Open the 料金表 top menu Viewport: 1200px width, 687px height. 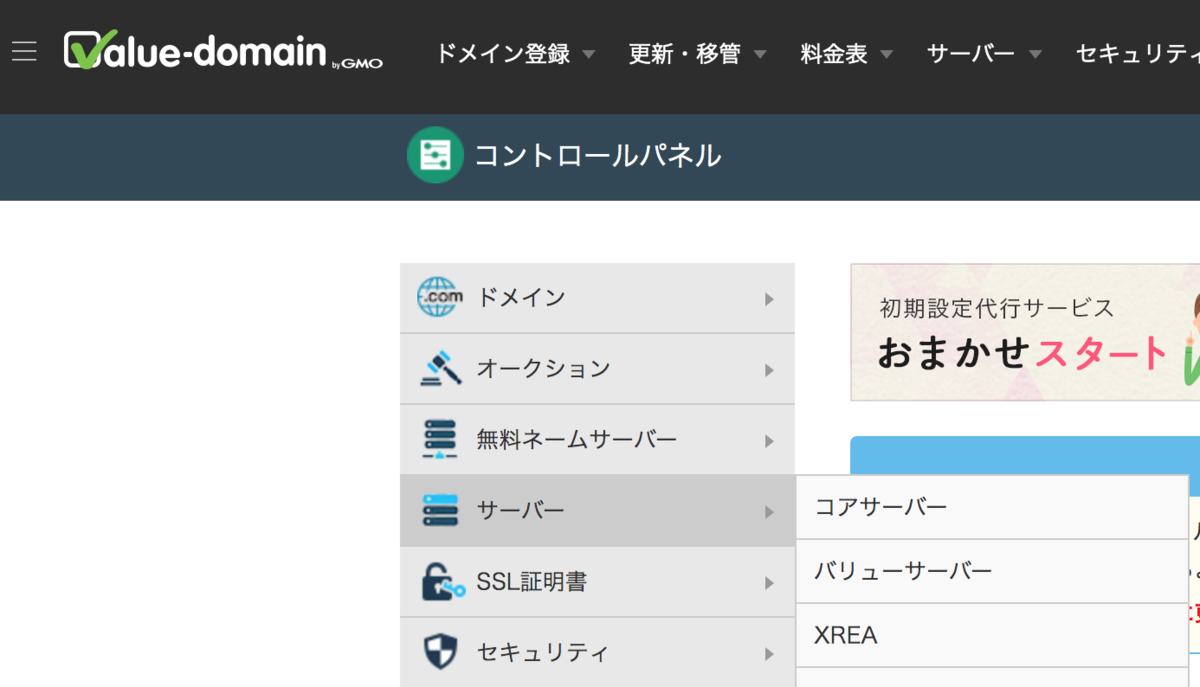coord(834,54)
